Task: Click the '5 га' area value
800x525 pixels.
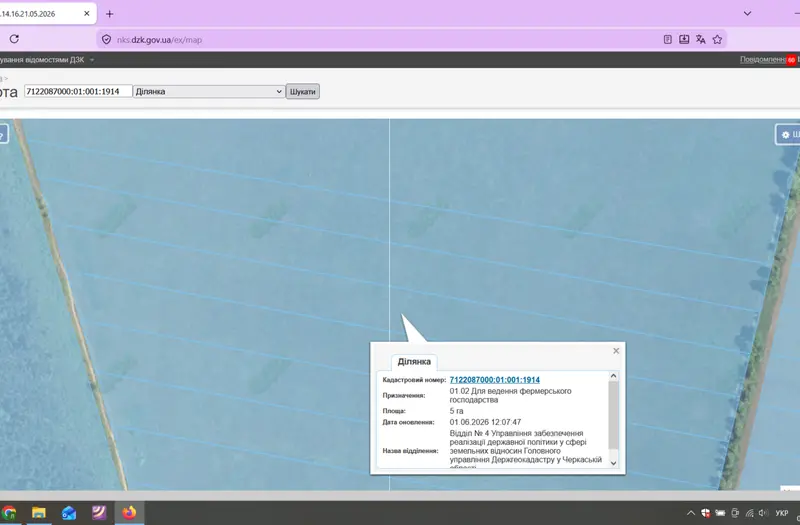Action: click(456, 411)
